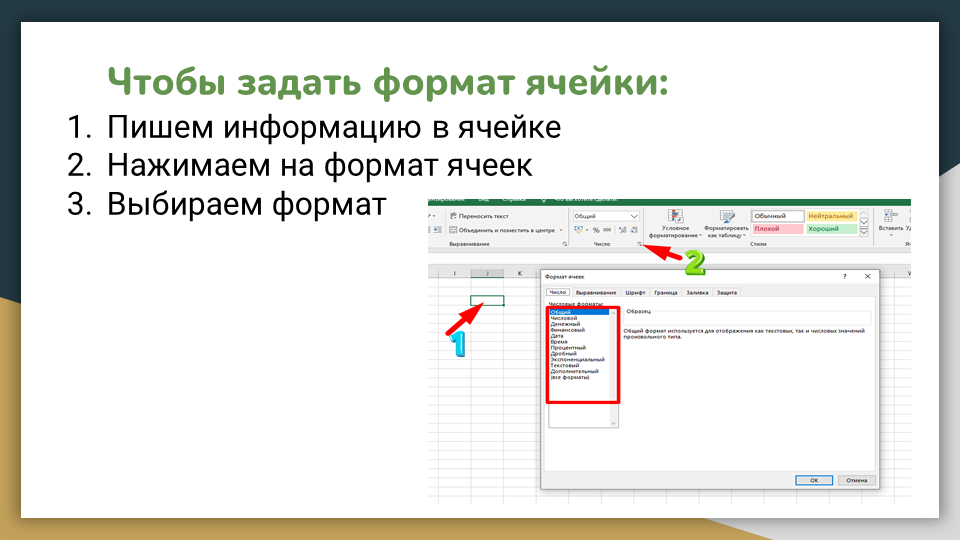960x540 pixels.
Task: Open the Alignment (Выравнивание) group dialog launcher
Action: pyautogui.click(x=564, y=244)
